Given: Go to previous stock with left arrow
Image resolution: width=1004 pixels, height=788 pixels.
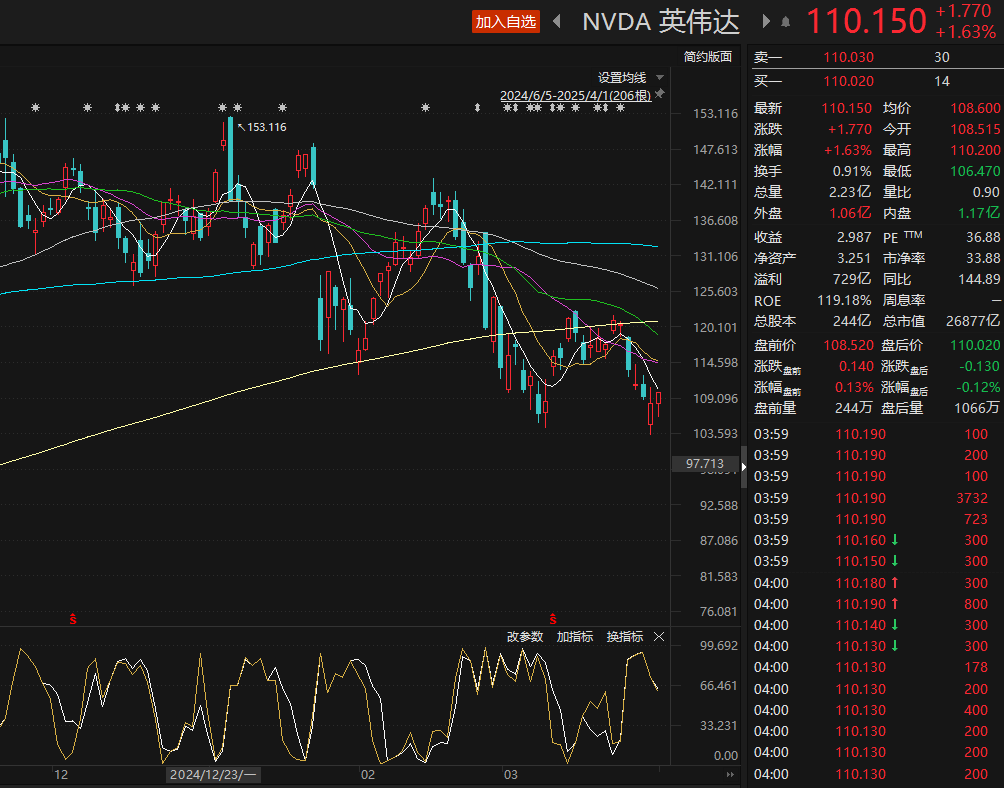Looking at the screenshot, I should (556, 22).
